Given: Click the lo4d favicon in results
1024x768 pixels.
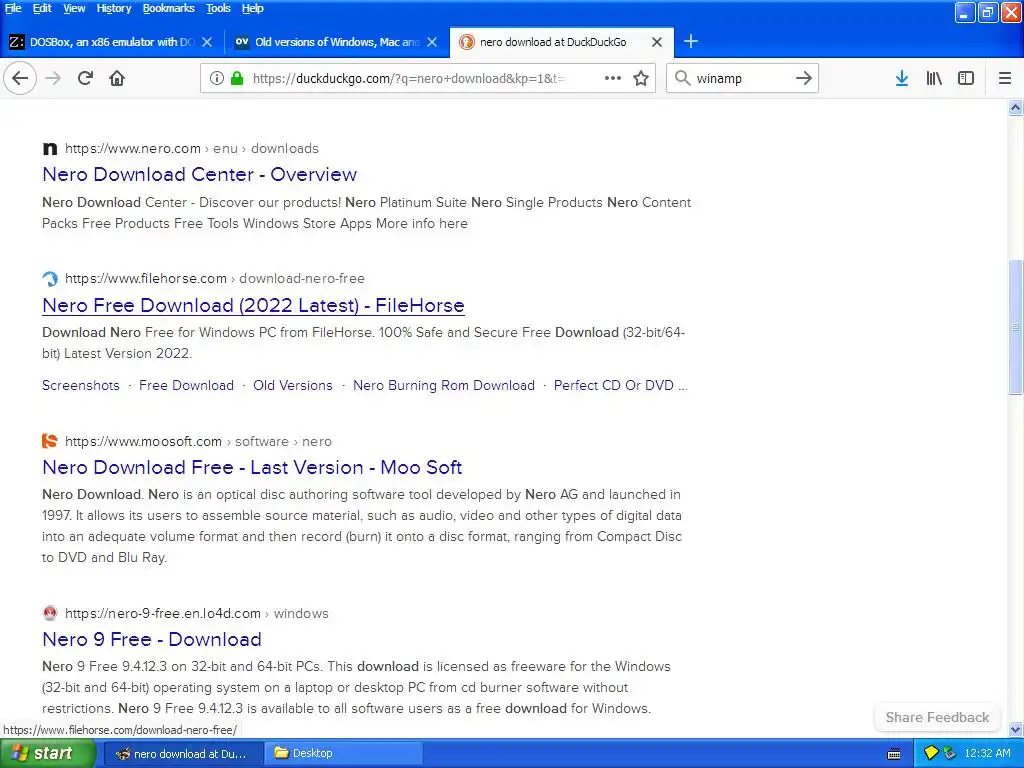Looking at the screenshot, I should pyautogui.click(x=50, y=613).
